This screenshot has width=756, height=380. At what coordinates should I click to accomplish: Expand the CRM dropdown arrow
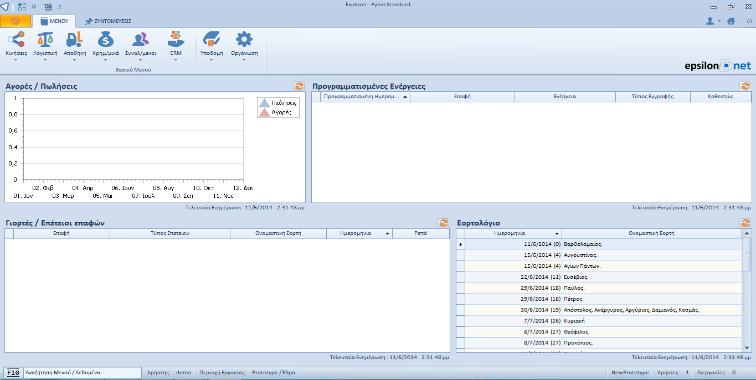click(176, 61)
